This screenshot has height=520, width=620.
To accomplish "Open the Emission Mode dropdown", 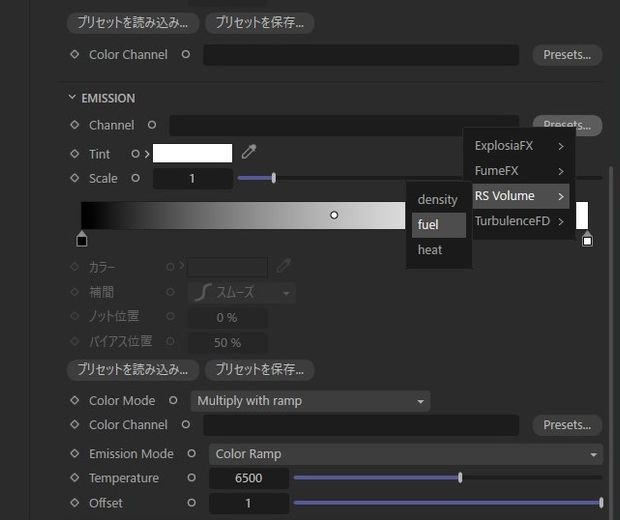I will pos(406,454).
